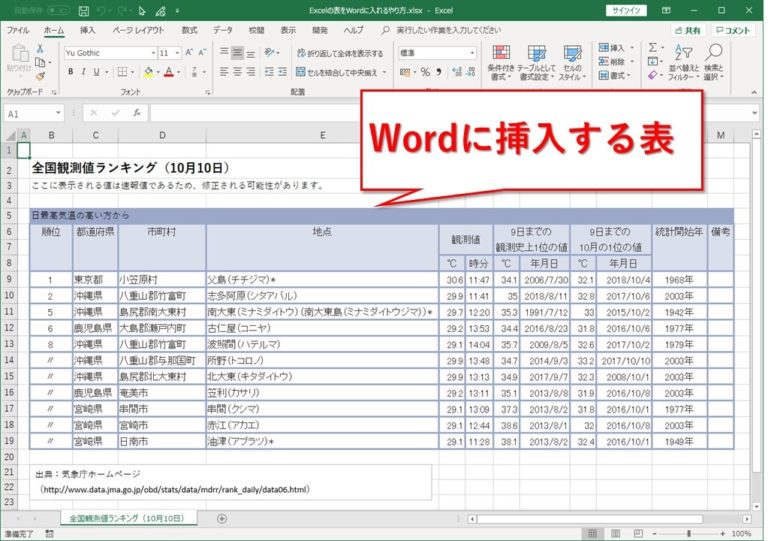Toggle the middle align button
This screenshot has height=541, width=768.
coord(238,52)
